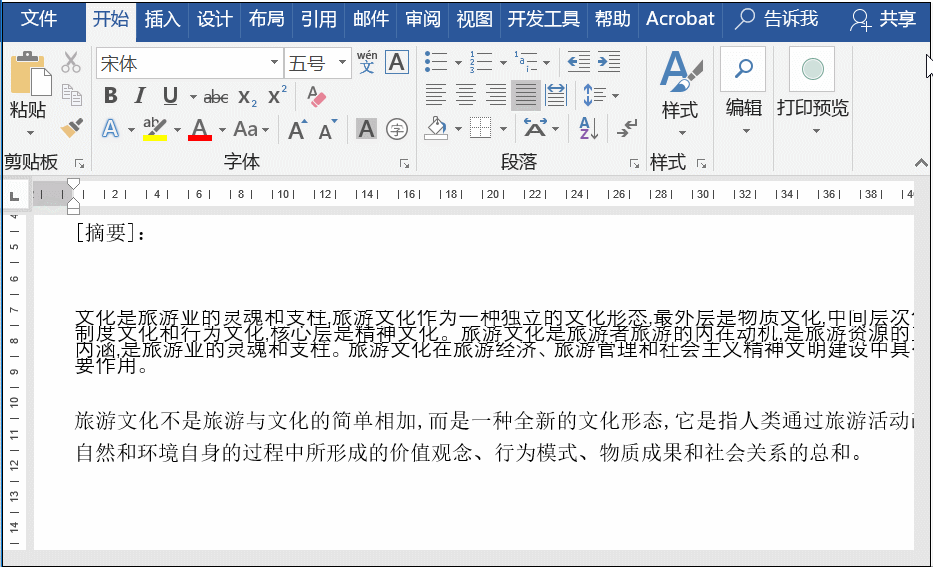Switch to the Acrobat tab
The height and width of the screenshot is (567, 933).
click(680, 20)
